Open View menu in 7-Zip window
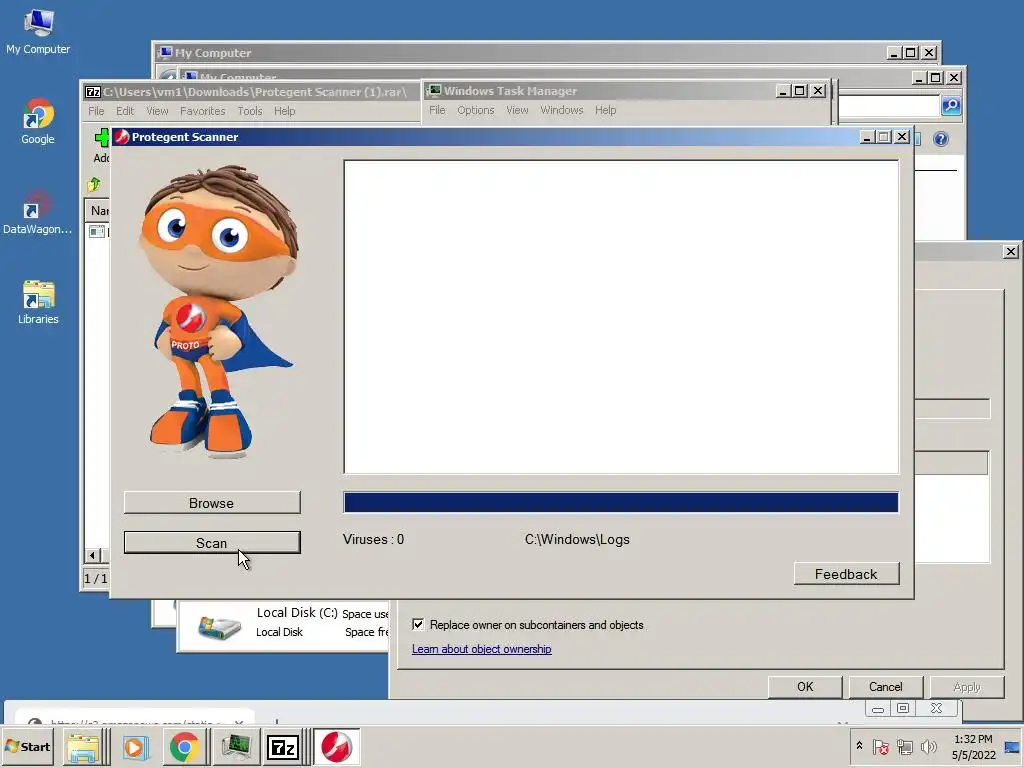1024x768 pixels. click(x=157, y=111)
